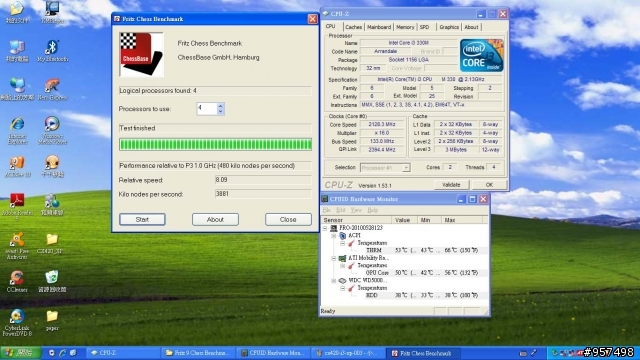This screenshot has width=640, height=360.
Task: Click the Processors to use input field
Action: coord(207,109)
